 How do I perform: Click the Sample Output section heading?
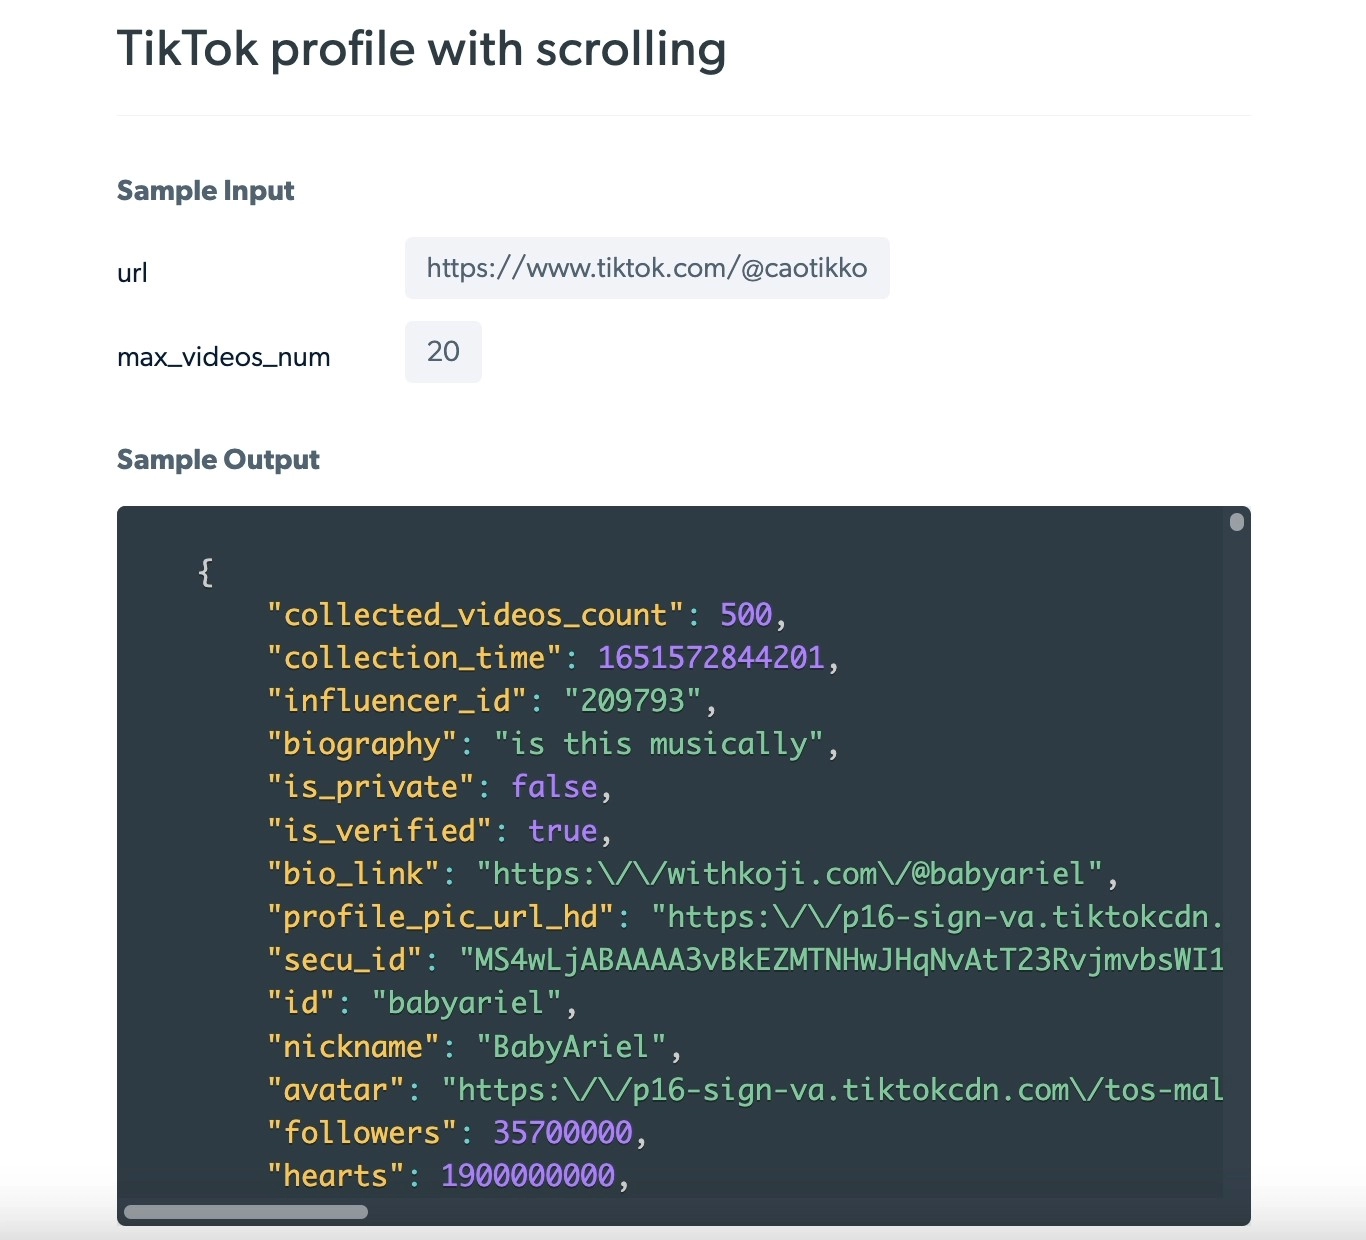tap(218, 459)
